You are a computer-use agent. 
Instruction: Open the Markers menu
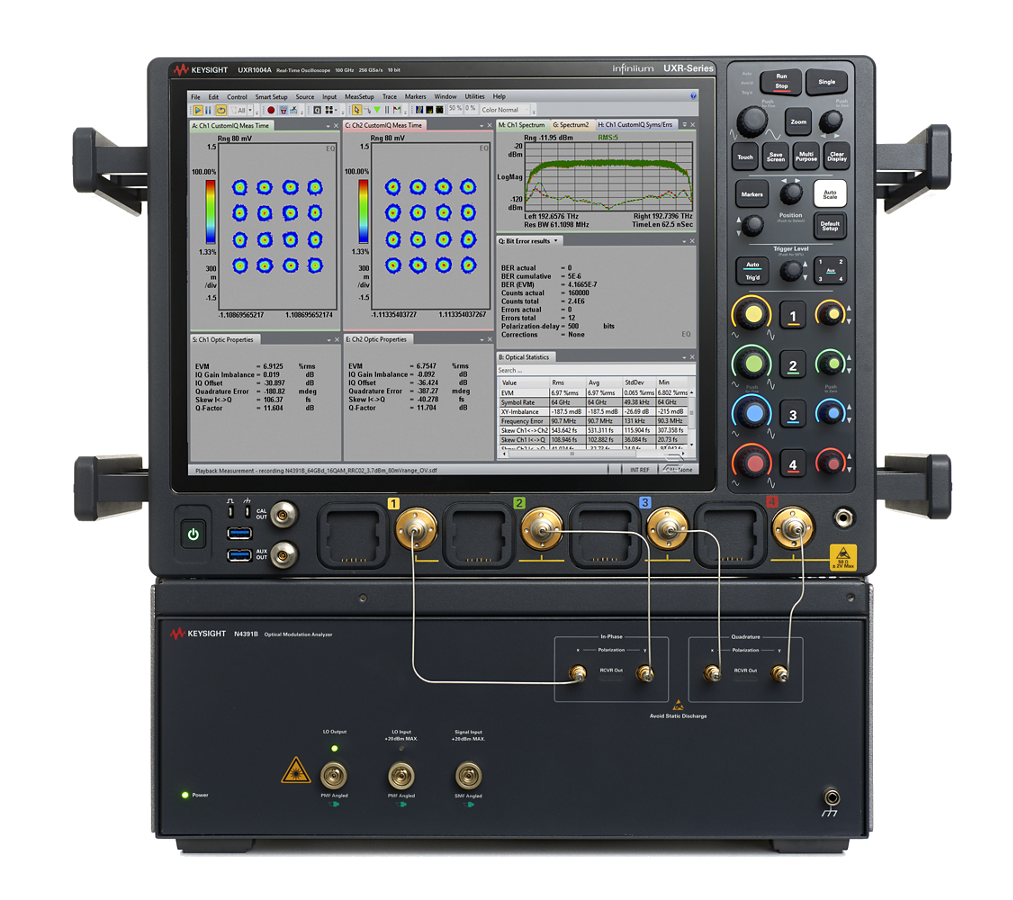tap(415, 97)
